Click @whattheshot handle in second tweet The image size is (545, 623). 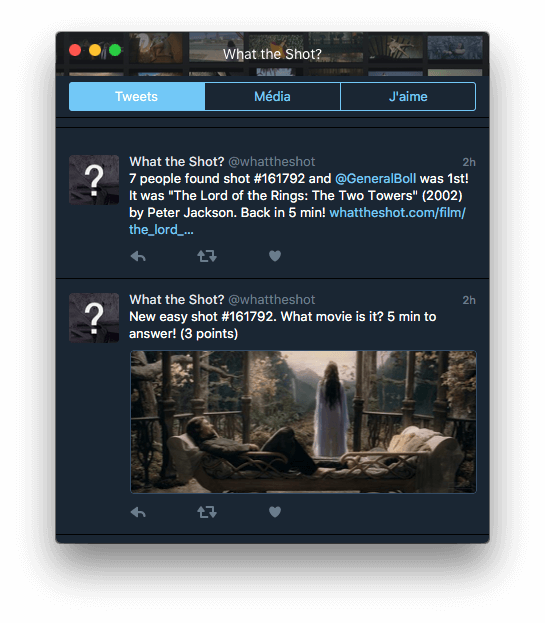(272, 300)
